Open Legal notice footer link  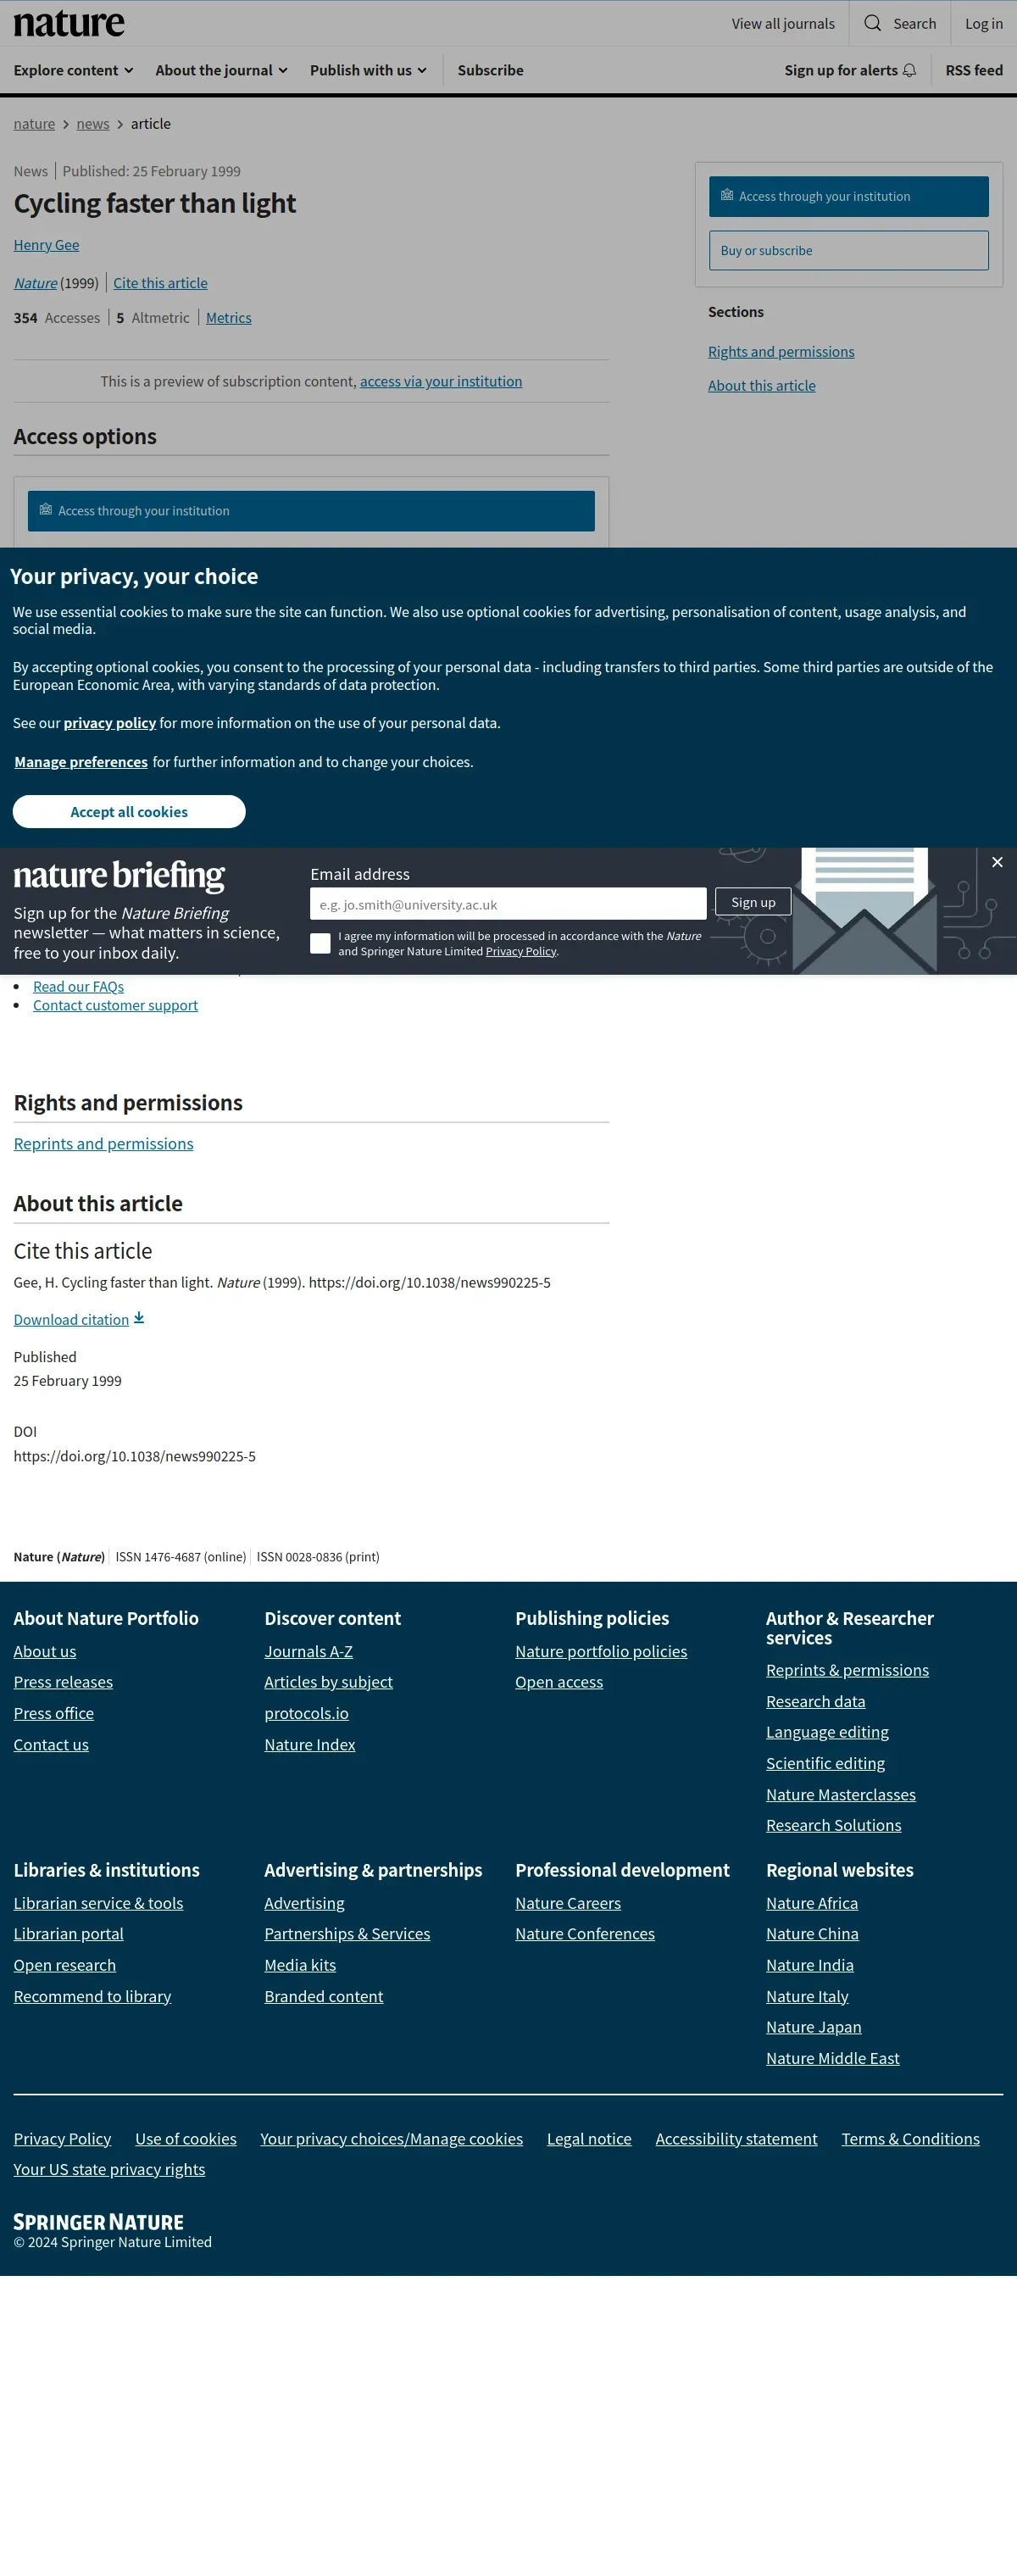pyautogui.click(x=589, y=2139)
